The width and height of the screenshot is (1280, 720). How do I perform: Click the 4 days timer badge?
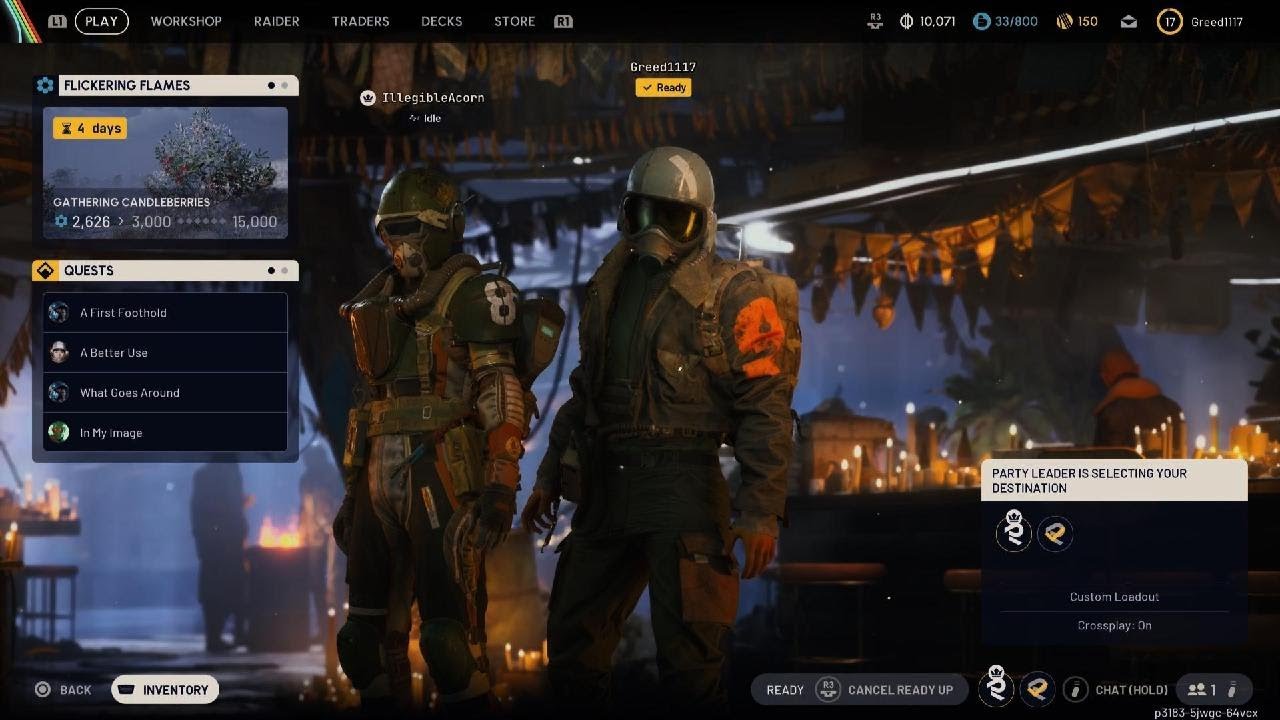point(90,128)
